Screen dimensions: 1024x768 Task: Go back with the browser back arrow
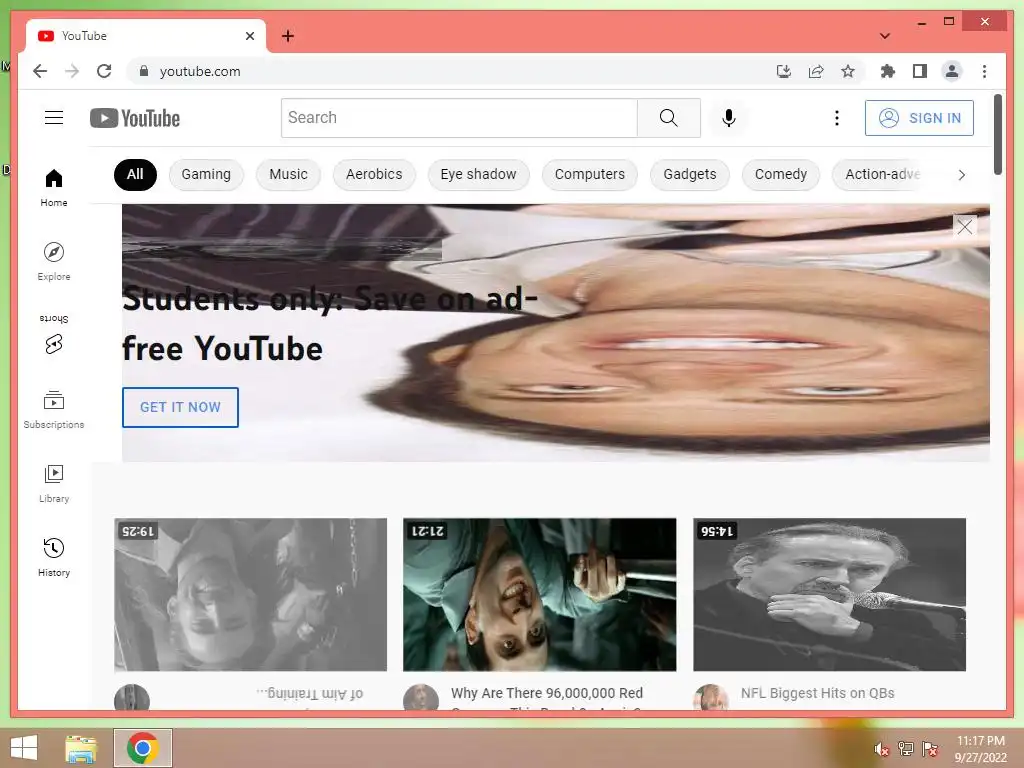(x=40, y=71)
